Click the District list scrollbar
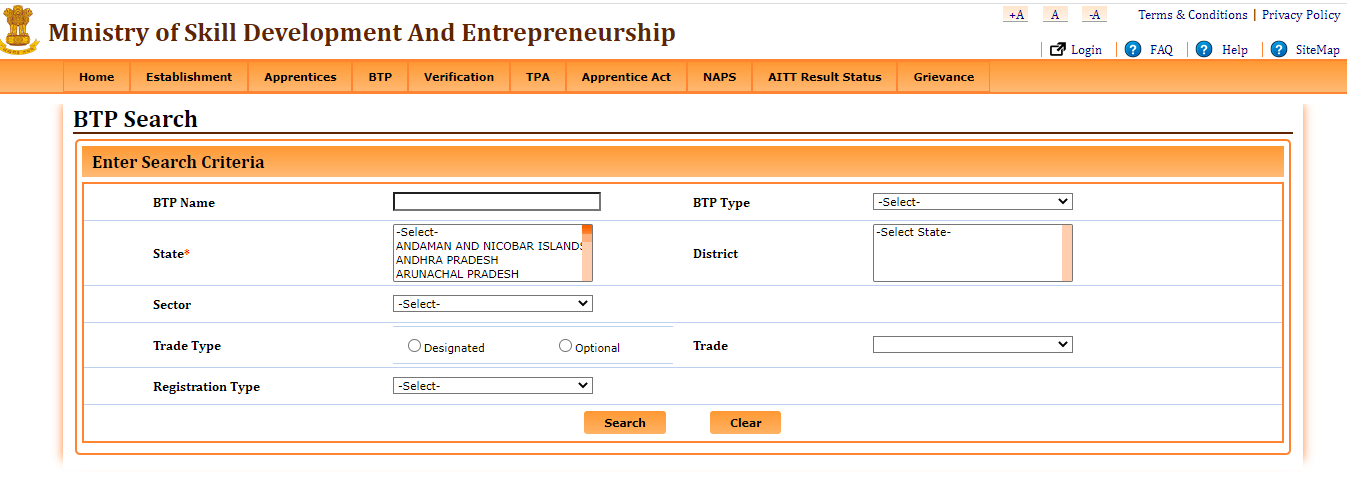This screenshot has height=495, width=1347. tap(1067, 253)
